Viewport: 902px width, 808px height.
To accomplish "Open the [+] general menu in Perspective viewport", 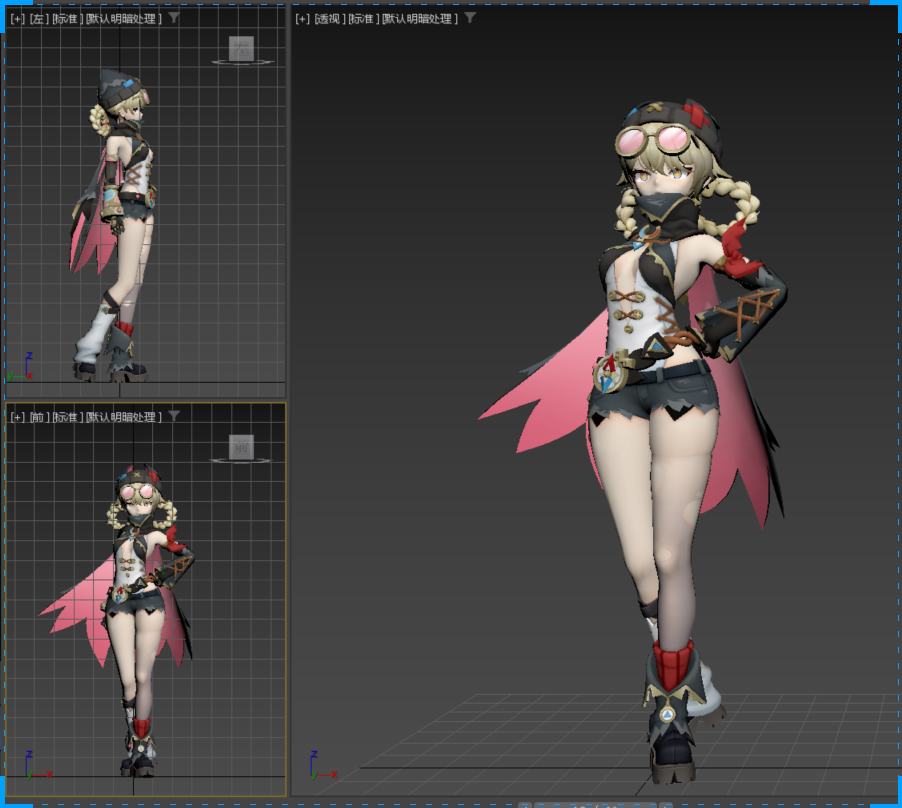I will (x=303, y=19).
